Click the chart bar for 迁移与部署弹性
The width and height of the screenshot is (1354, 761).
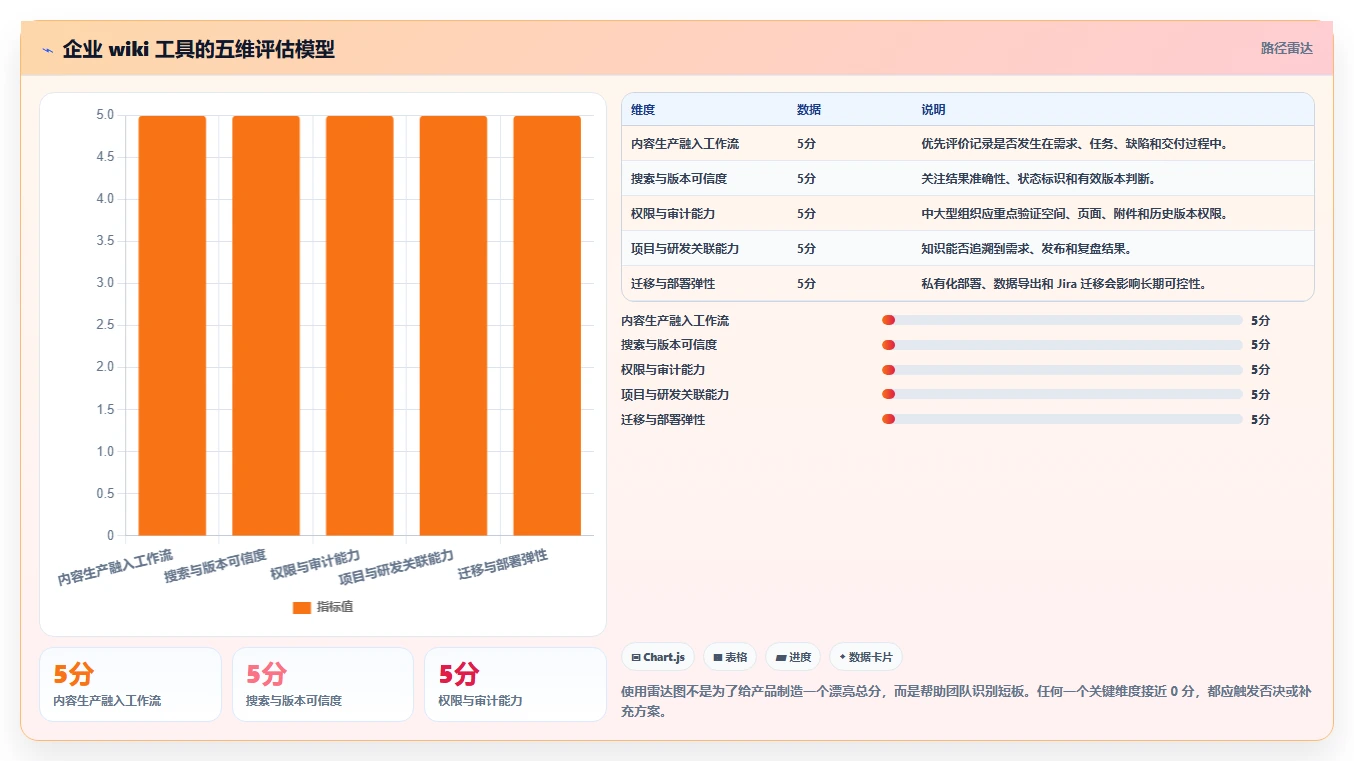(x=547, y=325)
